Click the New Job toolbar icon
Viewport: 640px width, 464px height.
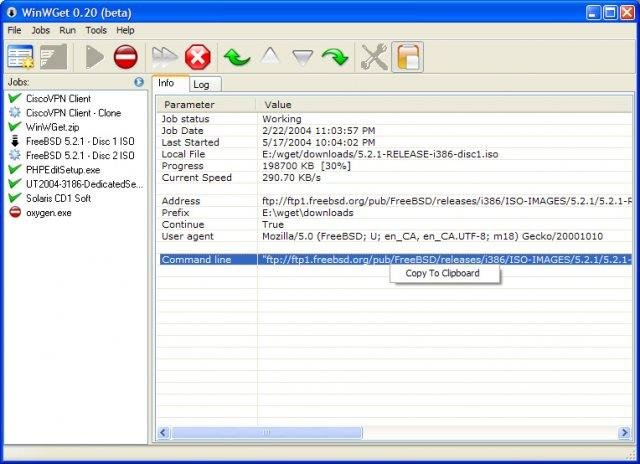pos(20,57)
